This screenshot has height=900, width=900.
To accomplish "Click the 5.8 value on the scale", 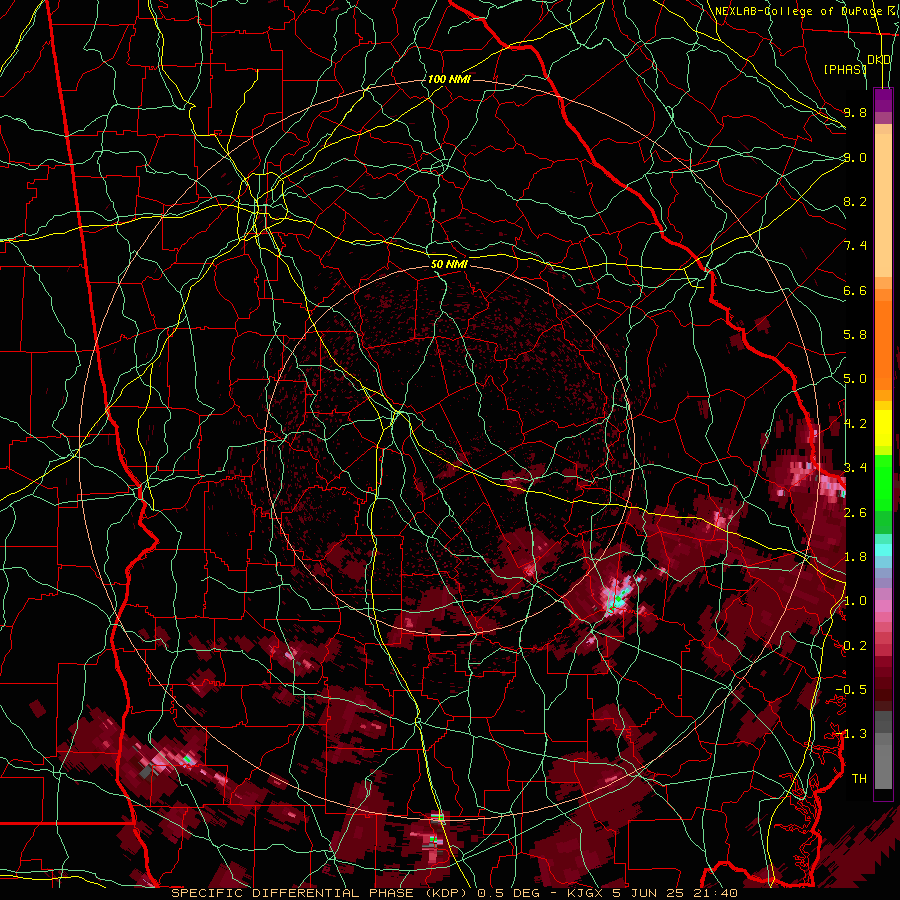I will 855,335.
